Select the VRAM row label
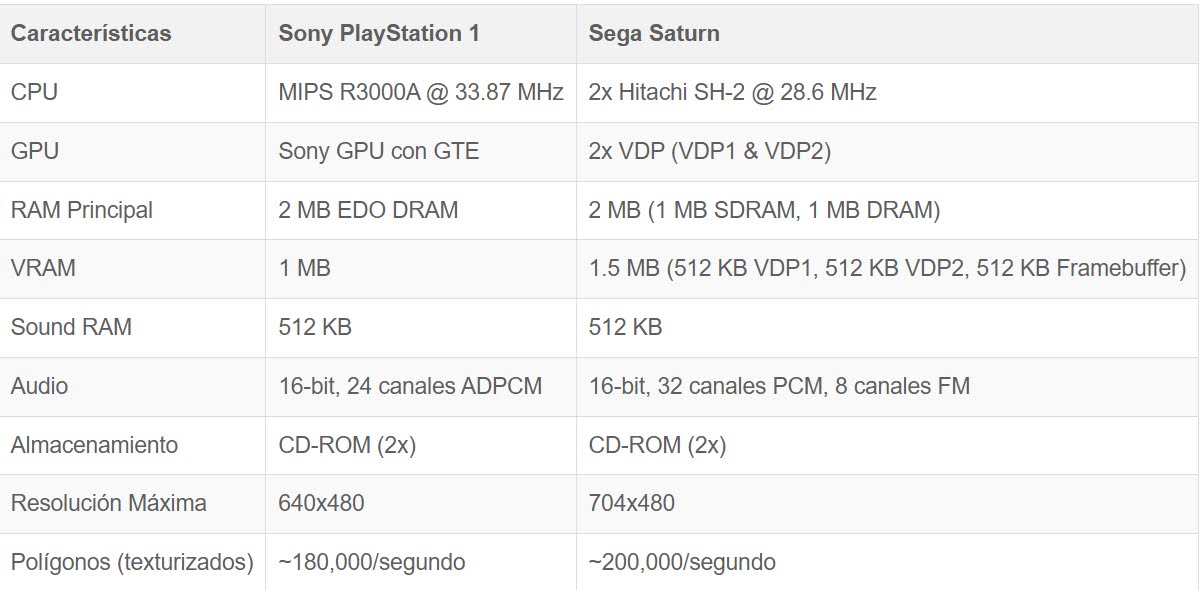Viewport: 1201px width, 590px height. tap(43, 268)
